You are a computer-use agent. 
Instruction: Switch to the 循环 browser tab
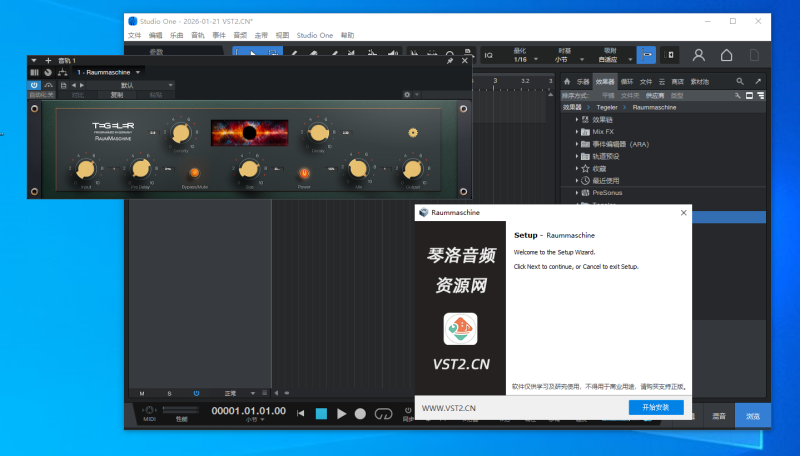pyautogui.click(x=627, y=82)
